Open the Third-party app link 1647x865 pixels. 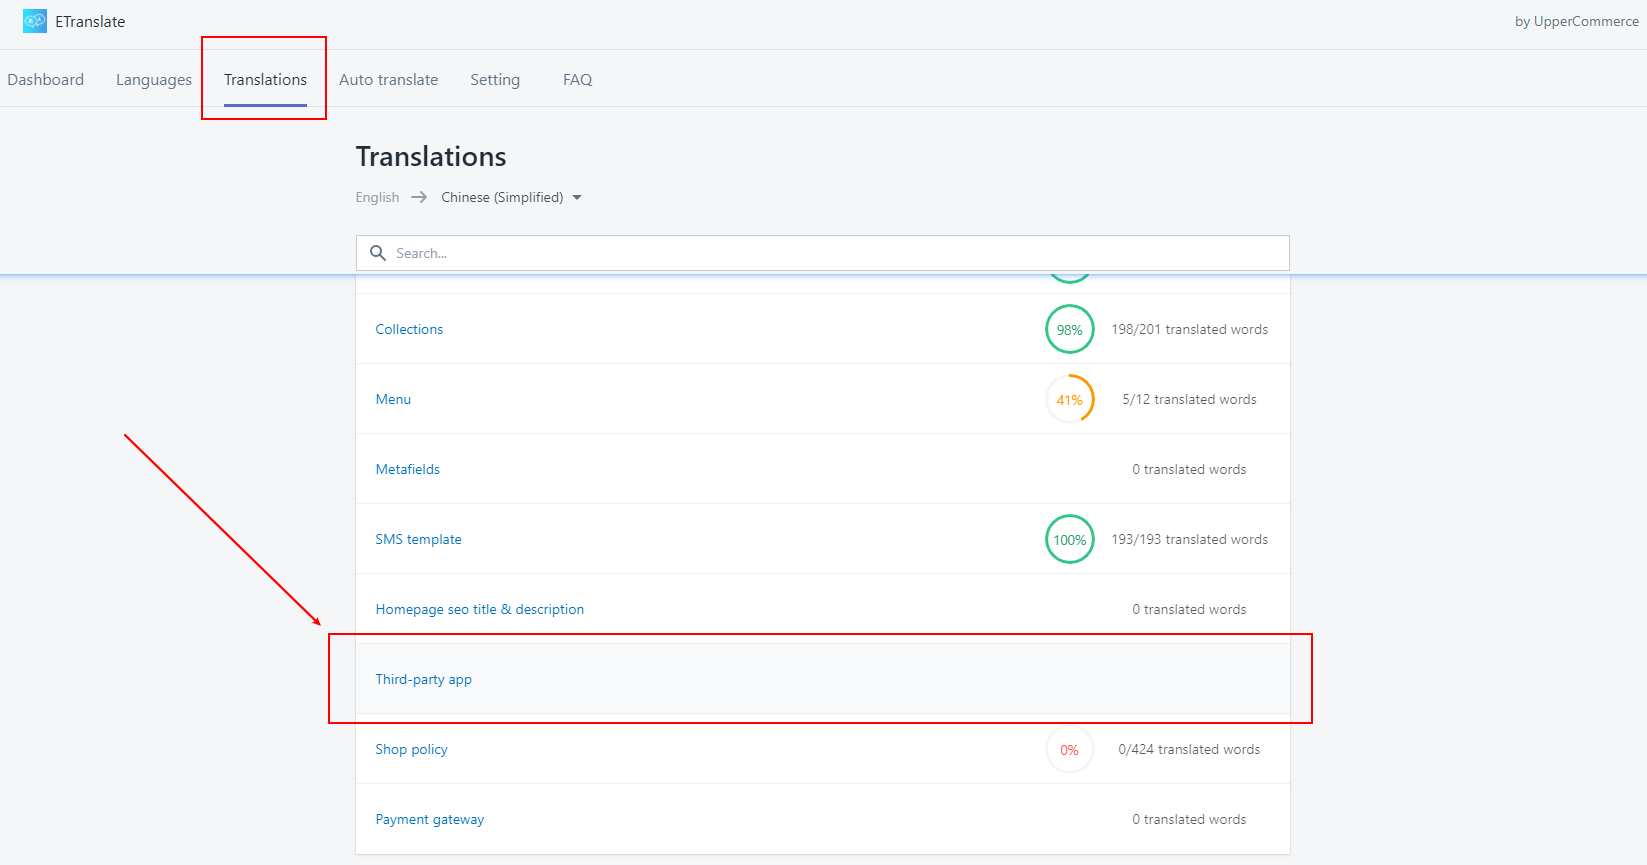pos(423,679)
